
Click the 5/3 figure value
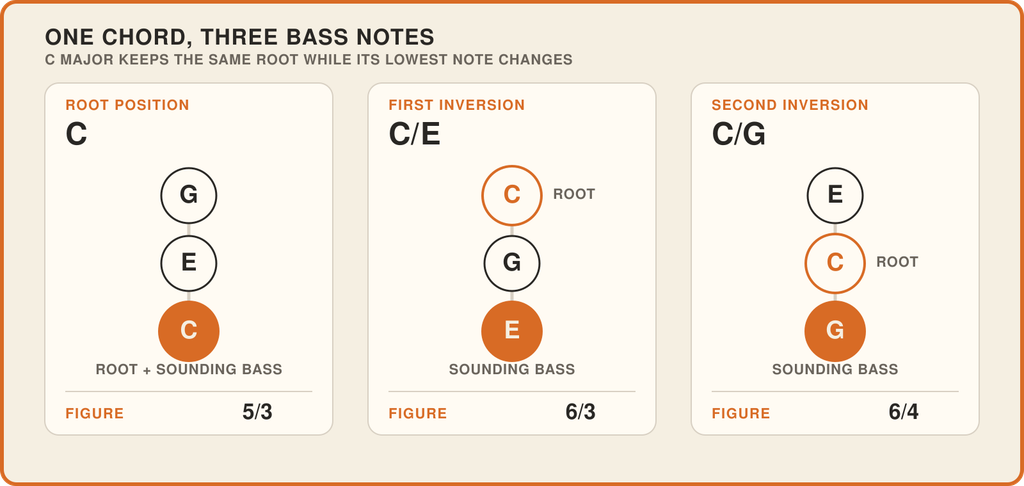257,412
